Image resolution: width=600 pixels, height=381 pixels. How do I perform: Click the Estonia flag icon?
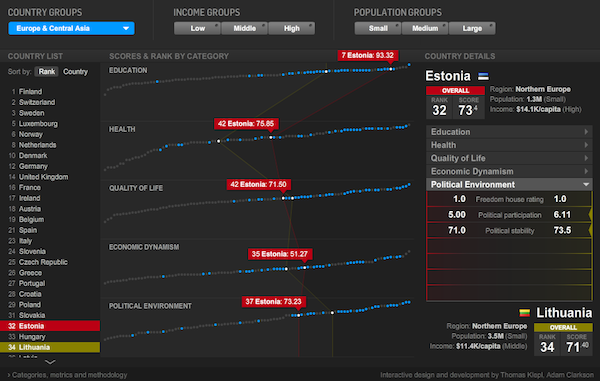[483, 77]
